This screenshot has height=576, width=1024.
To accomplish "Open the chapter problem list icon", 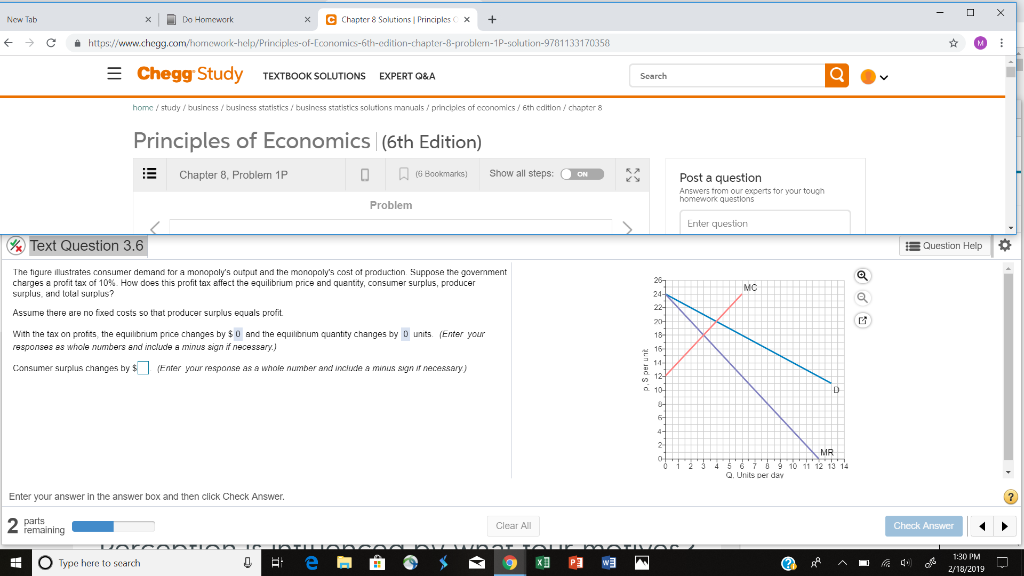I will pyautogui.click(x=149, y=174).
